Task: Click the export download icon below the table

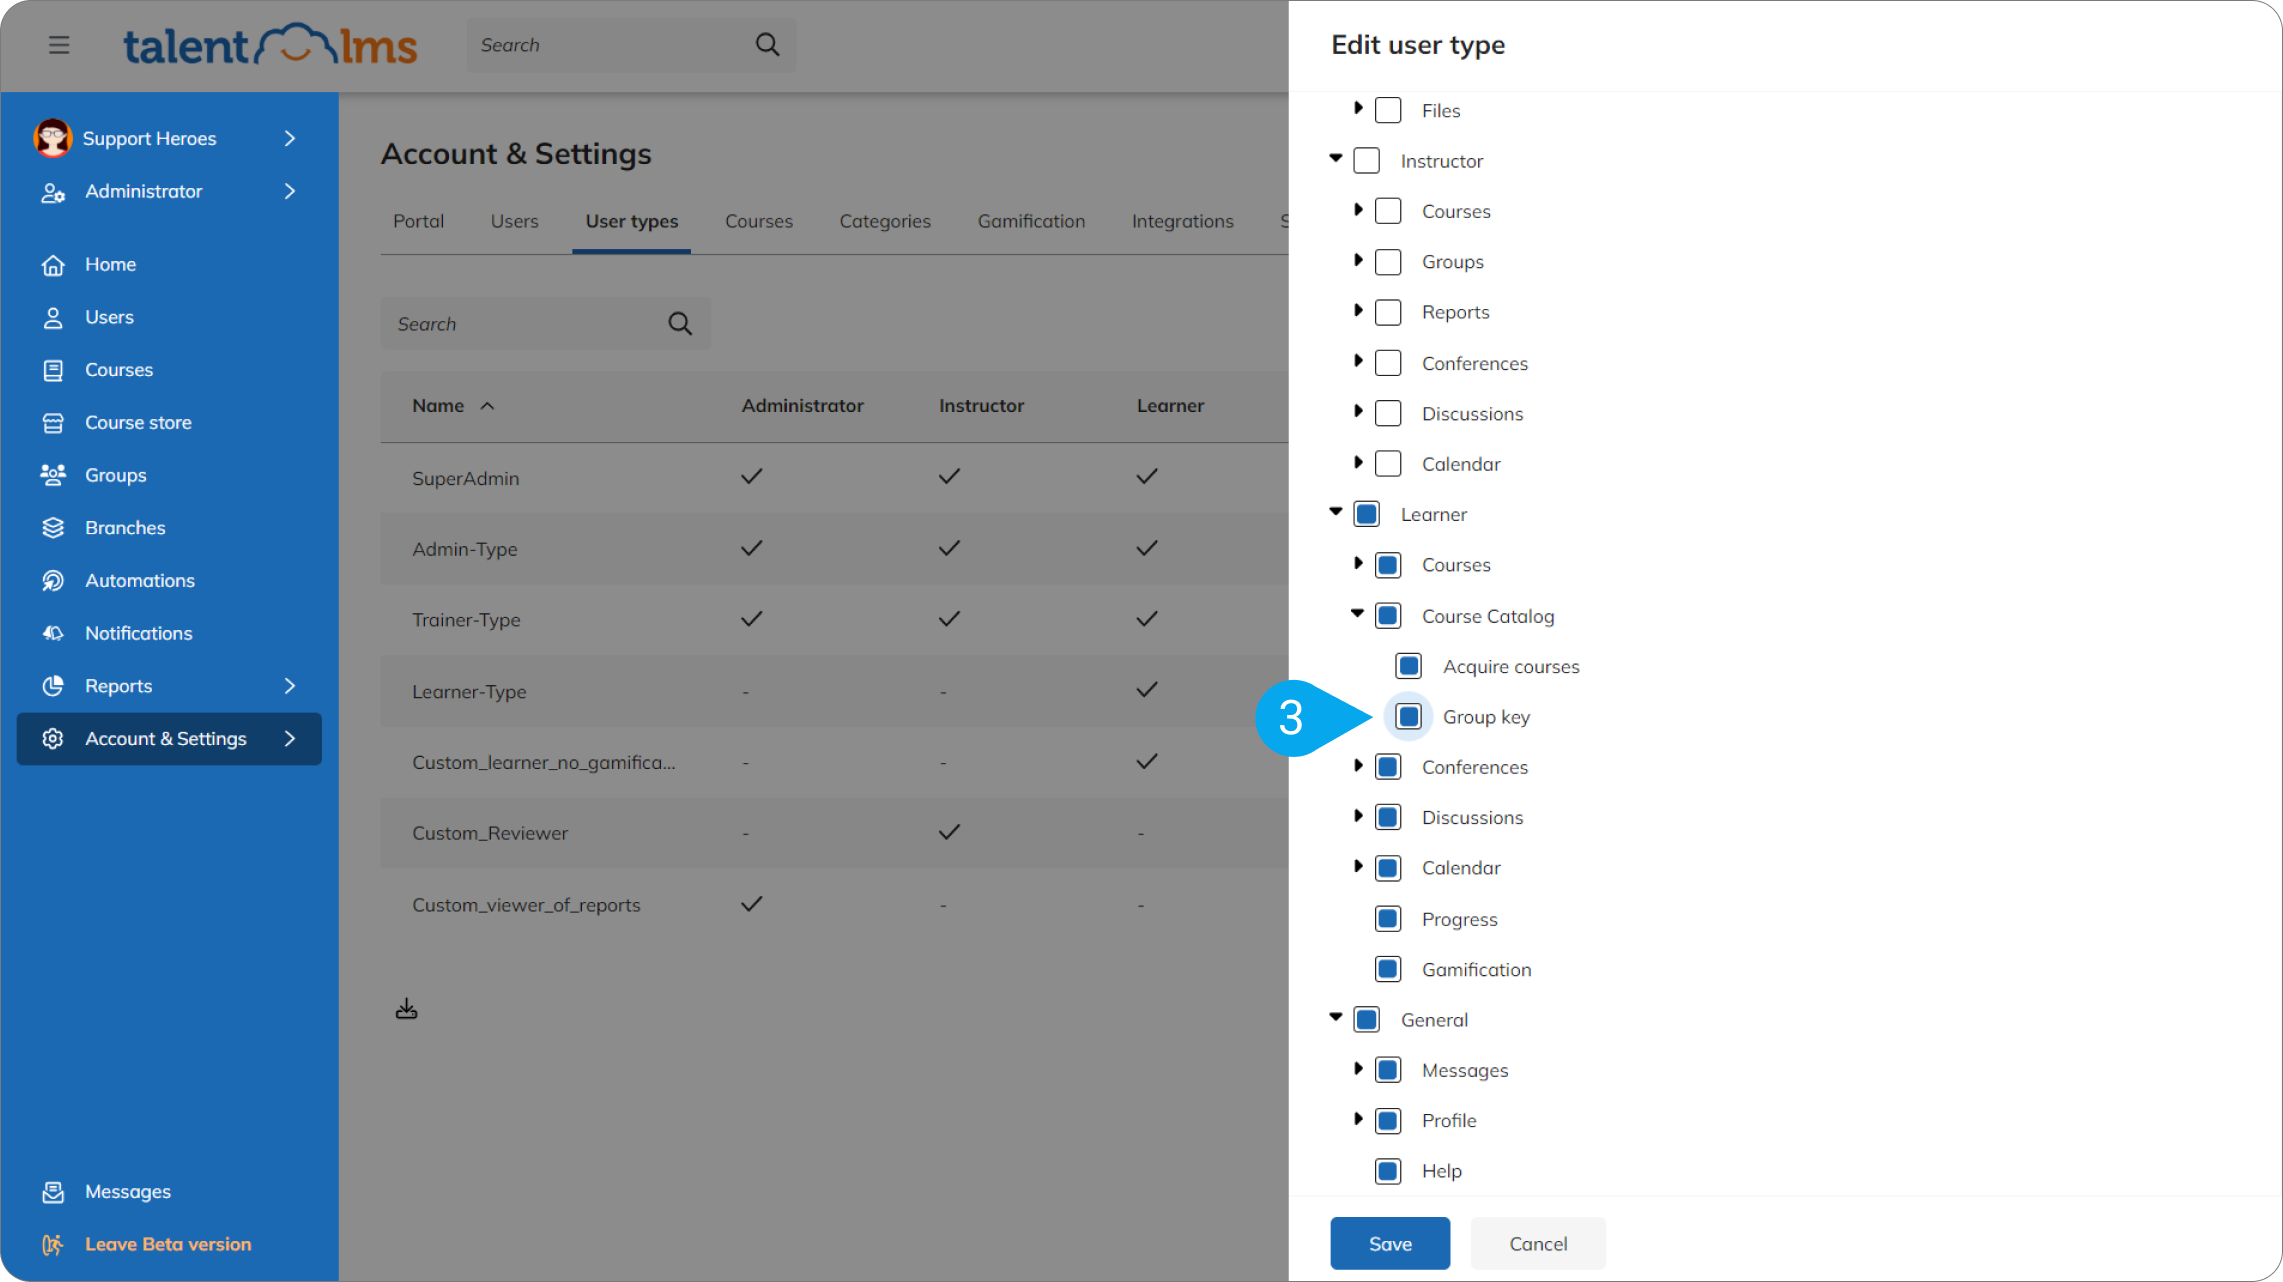Action: pyautogui.click(x=406, y=1009)
